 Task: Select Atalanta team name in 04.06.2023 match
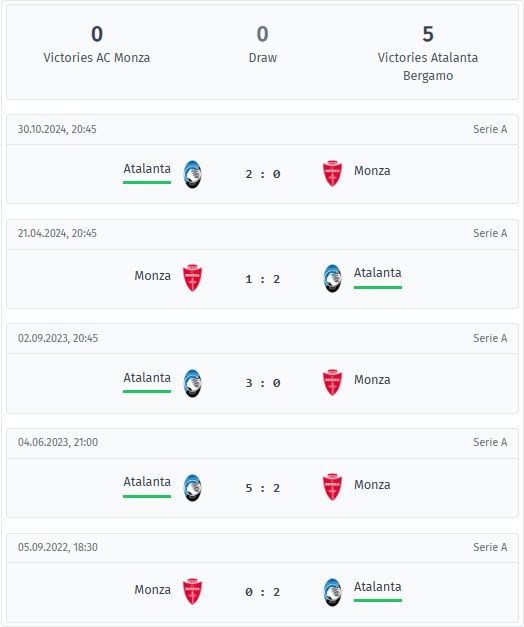coord(147,482)
